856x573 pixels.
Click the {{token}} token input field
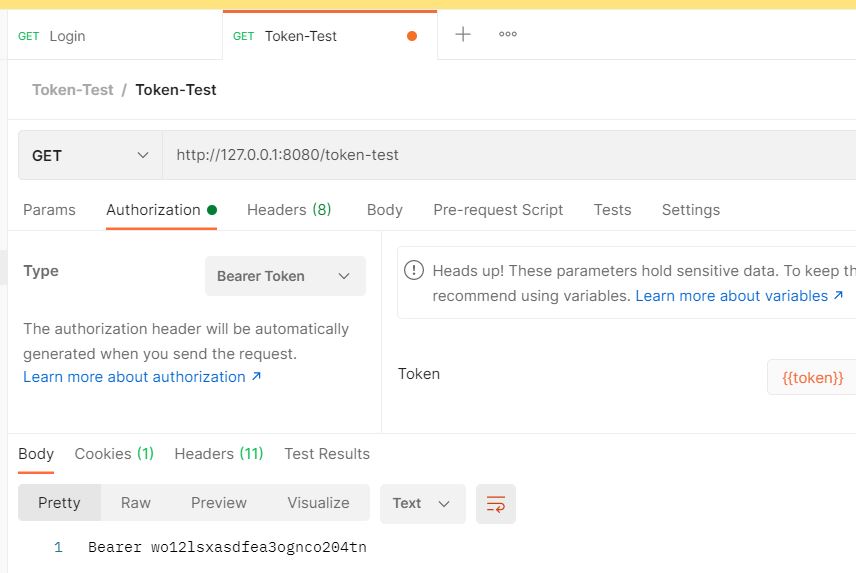[x=812, y=377]
